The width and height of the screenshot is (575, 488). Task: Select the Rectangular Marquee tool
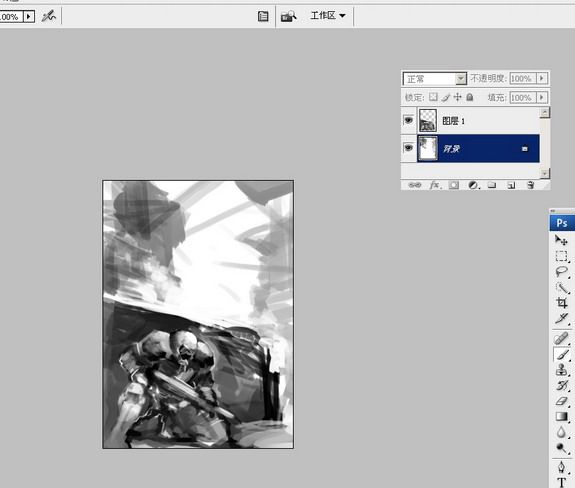[561, 256]
